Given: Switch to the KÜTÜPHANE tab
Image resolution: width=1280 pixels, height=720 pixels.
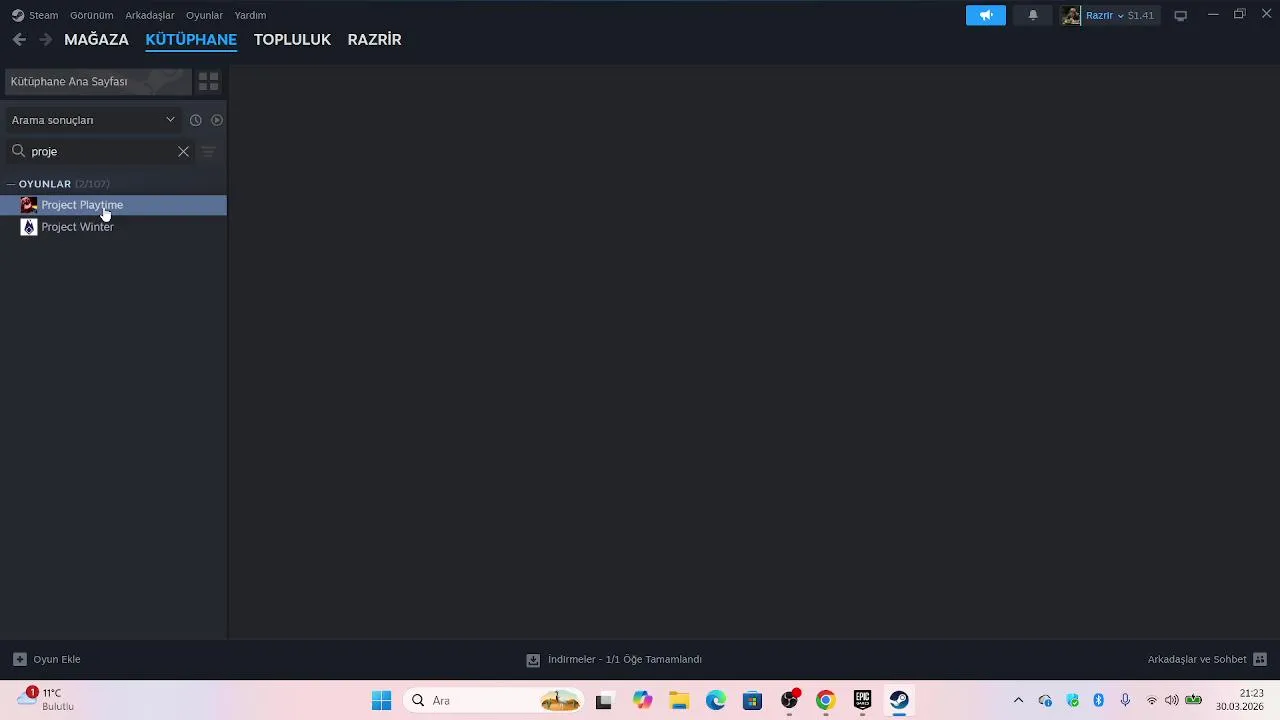Looking at the screenshot, I should click(x=191, y=40).
